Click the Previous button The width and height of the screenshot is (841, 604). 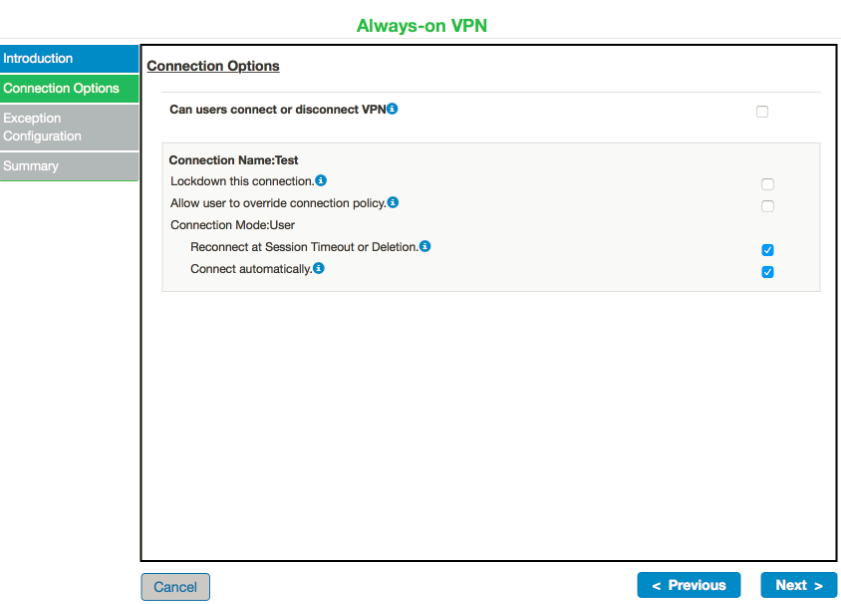[x=688, y=585]
